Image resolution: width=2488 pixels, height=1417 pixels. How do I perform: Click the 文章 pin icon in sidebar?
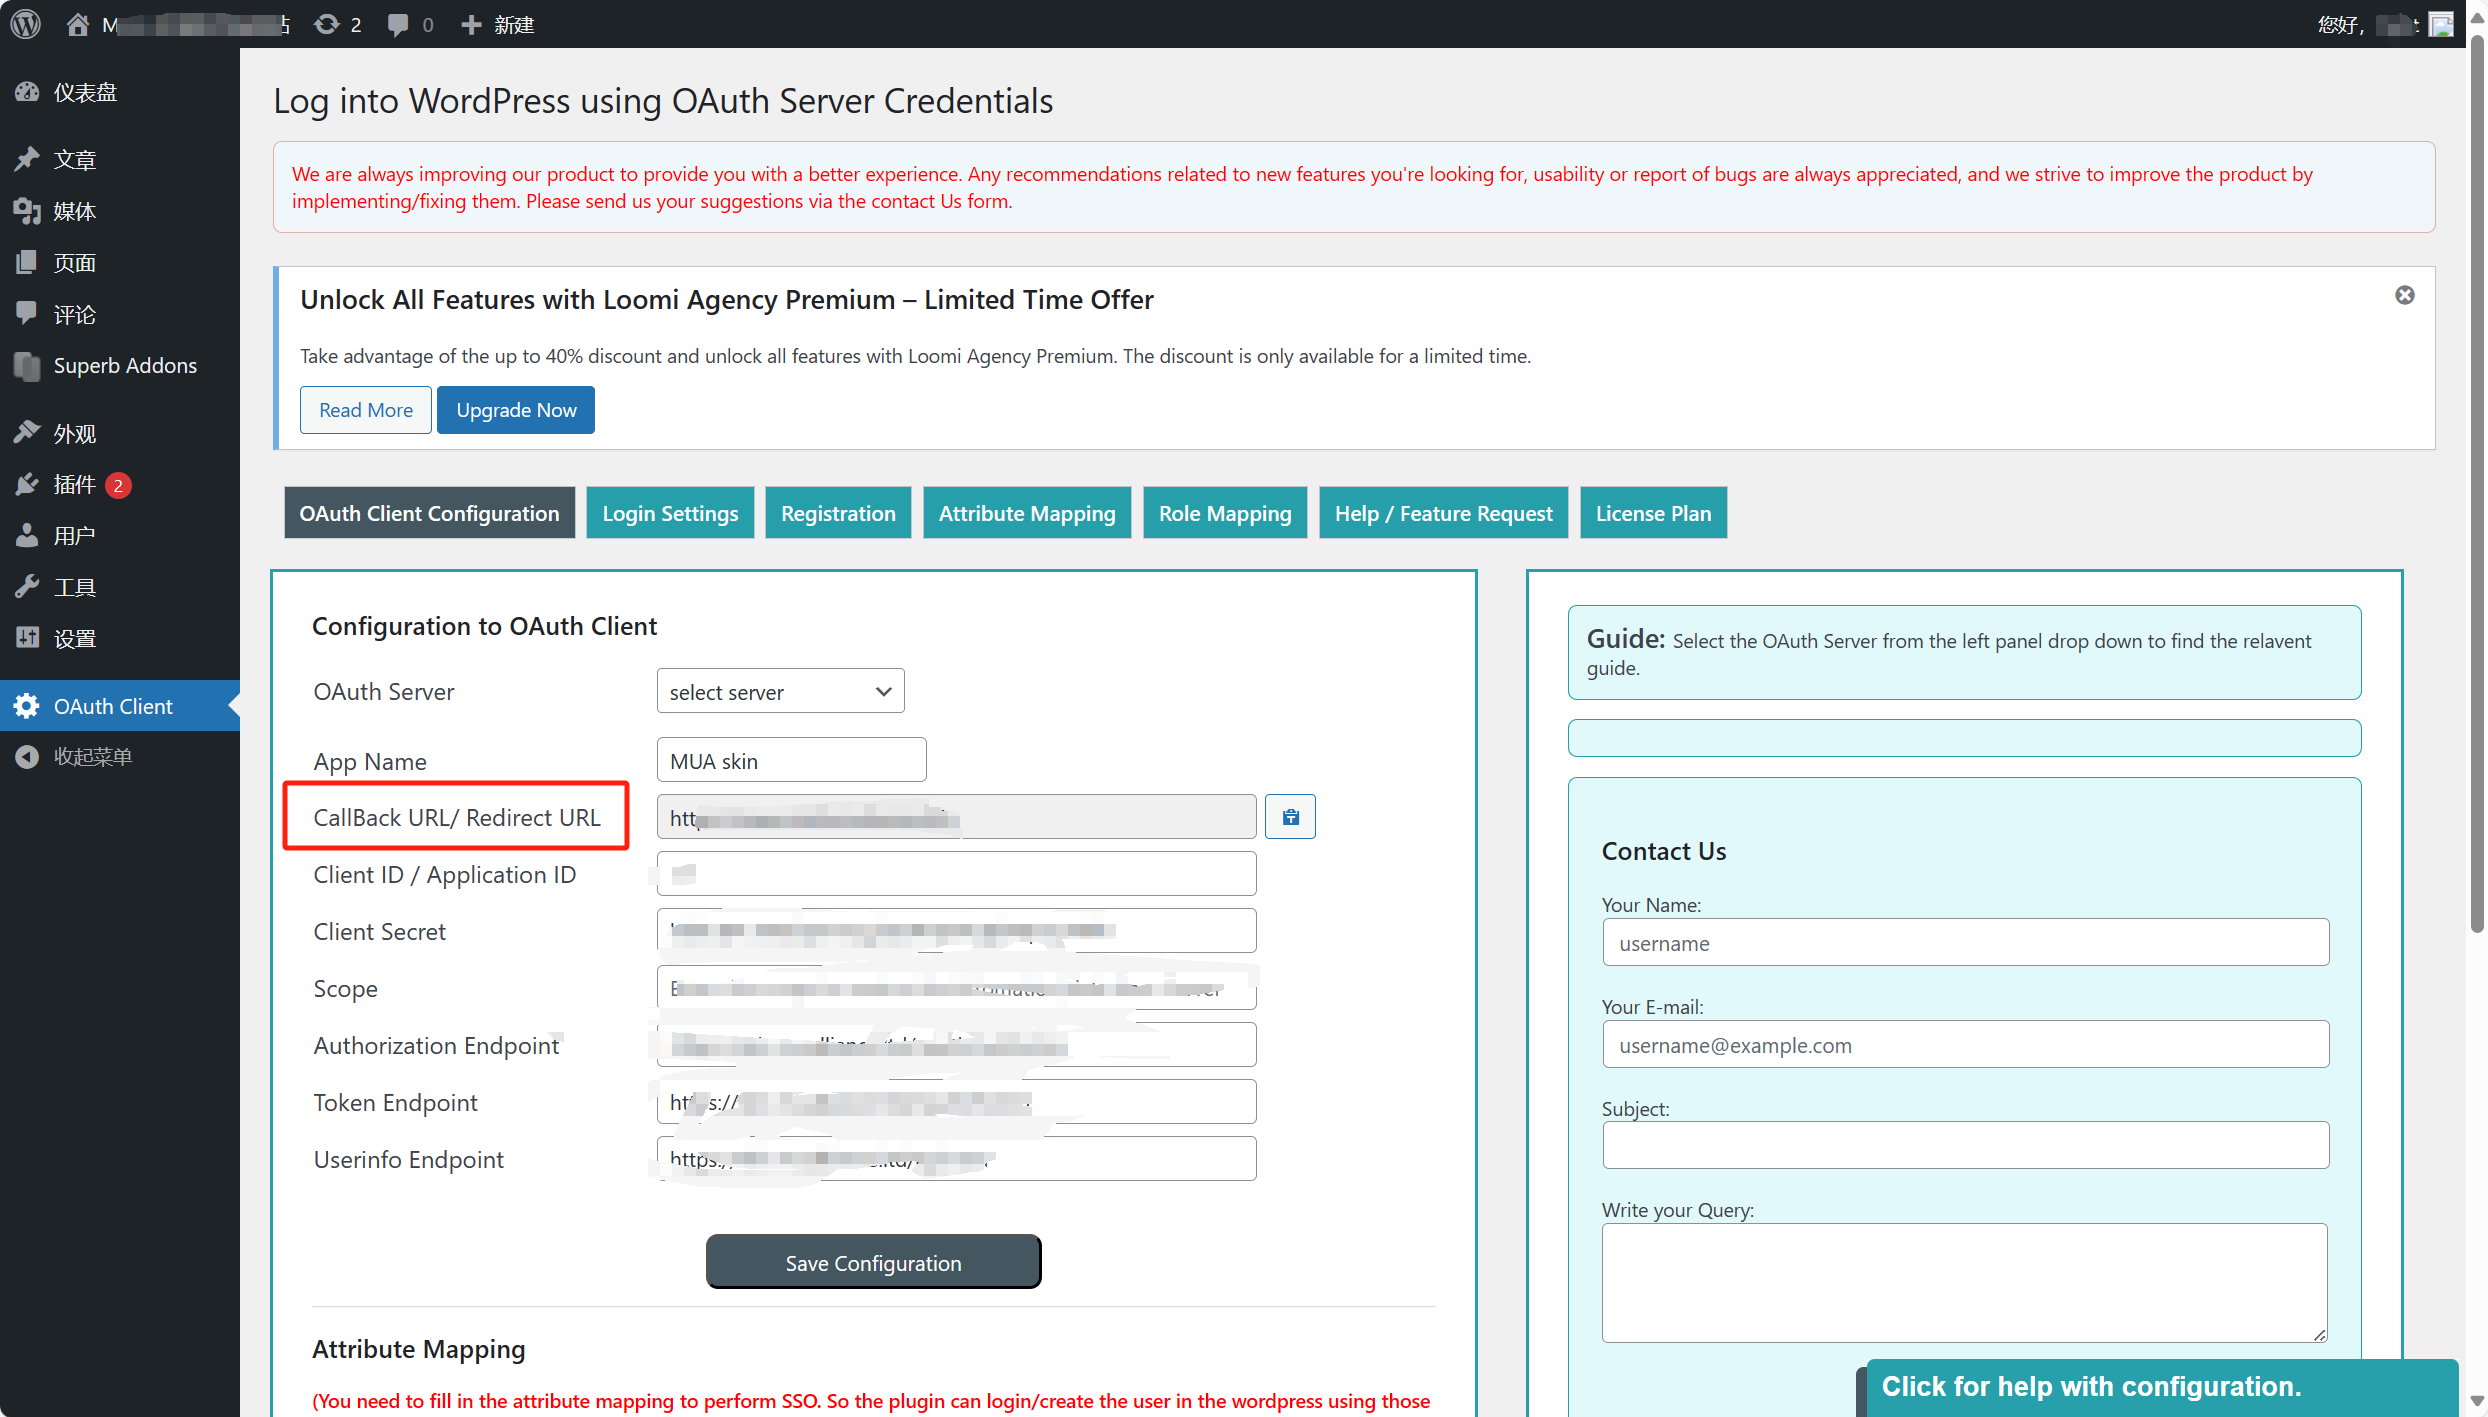pos(27,159)
